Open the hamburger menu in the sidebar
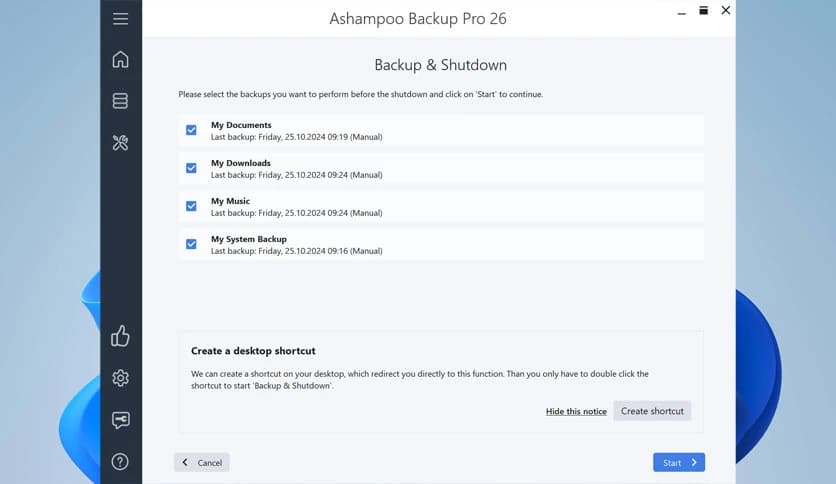The image size is (836, 484). tap(120, 19)
